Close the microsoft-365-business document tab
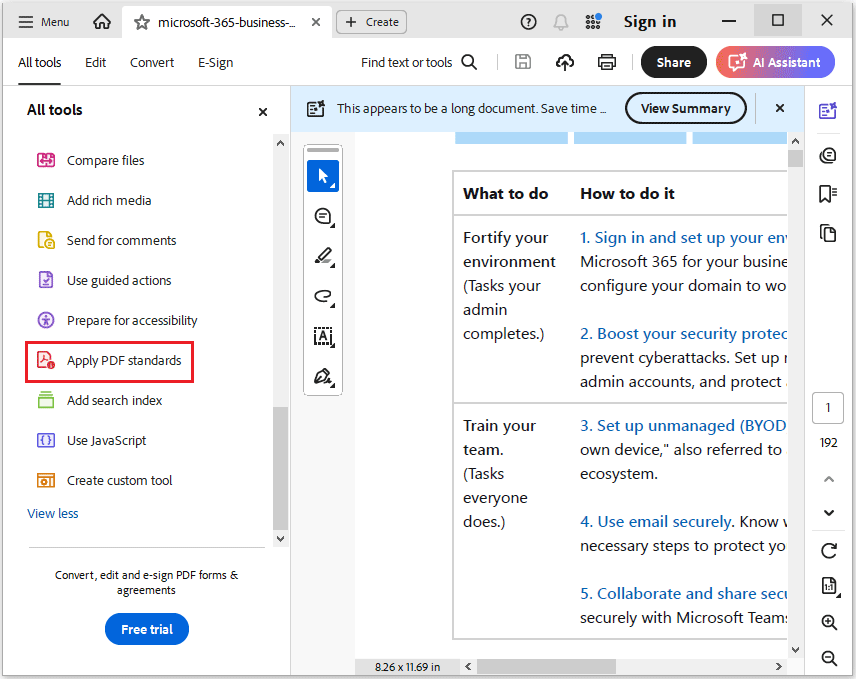Viewport: 856px width, 679px height. (316, 22)
